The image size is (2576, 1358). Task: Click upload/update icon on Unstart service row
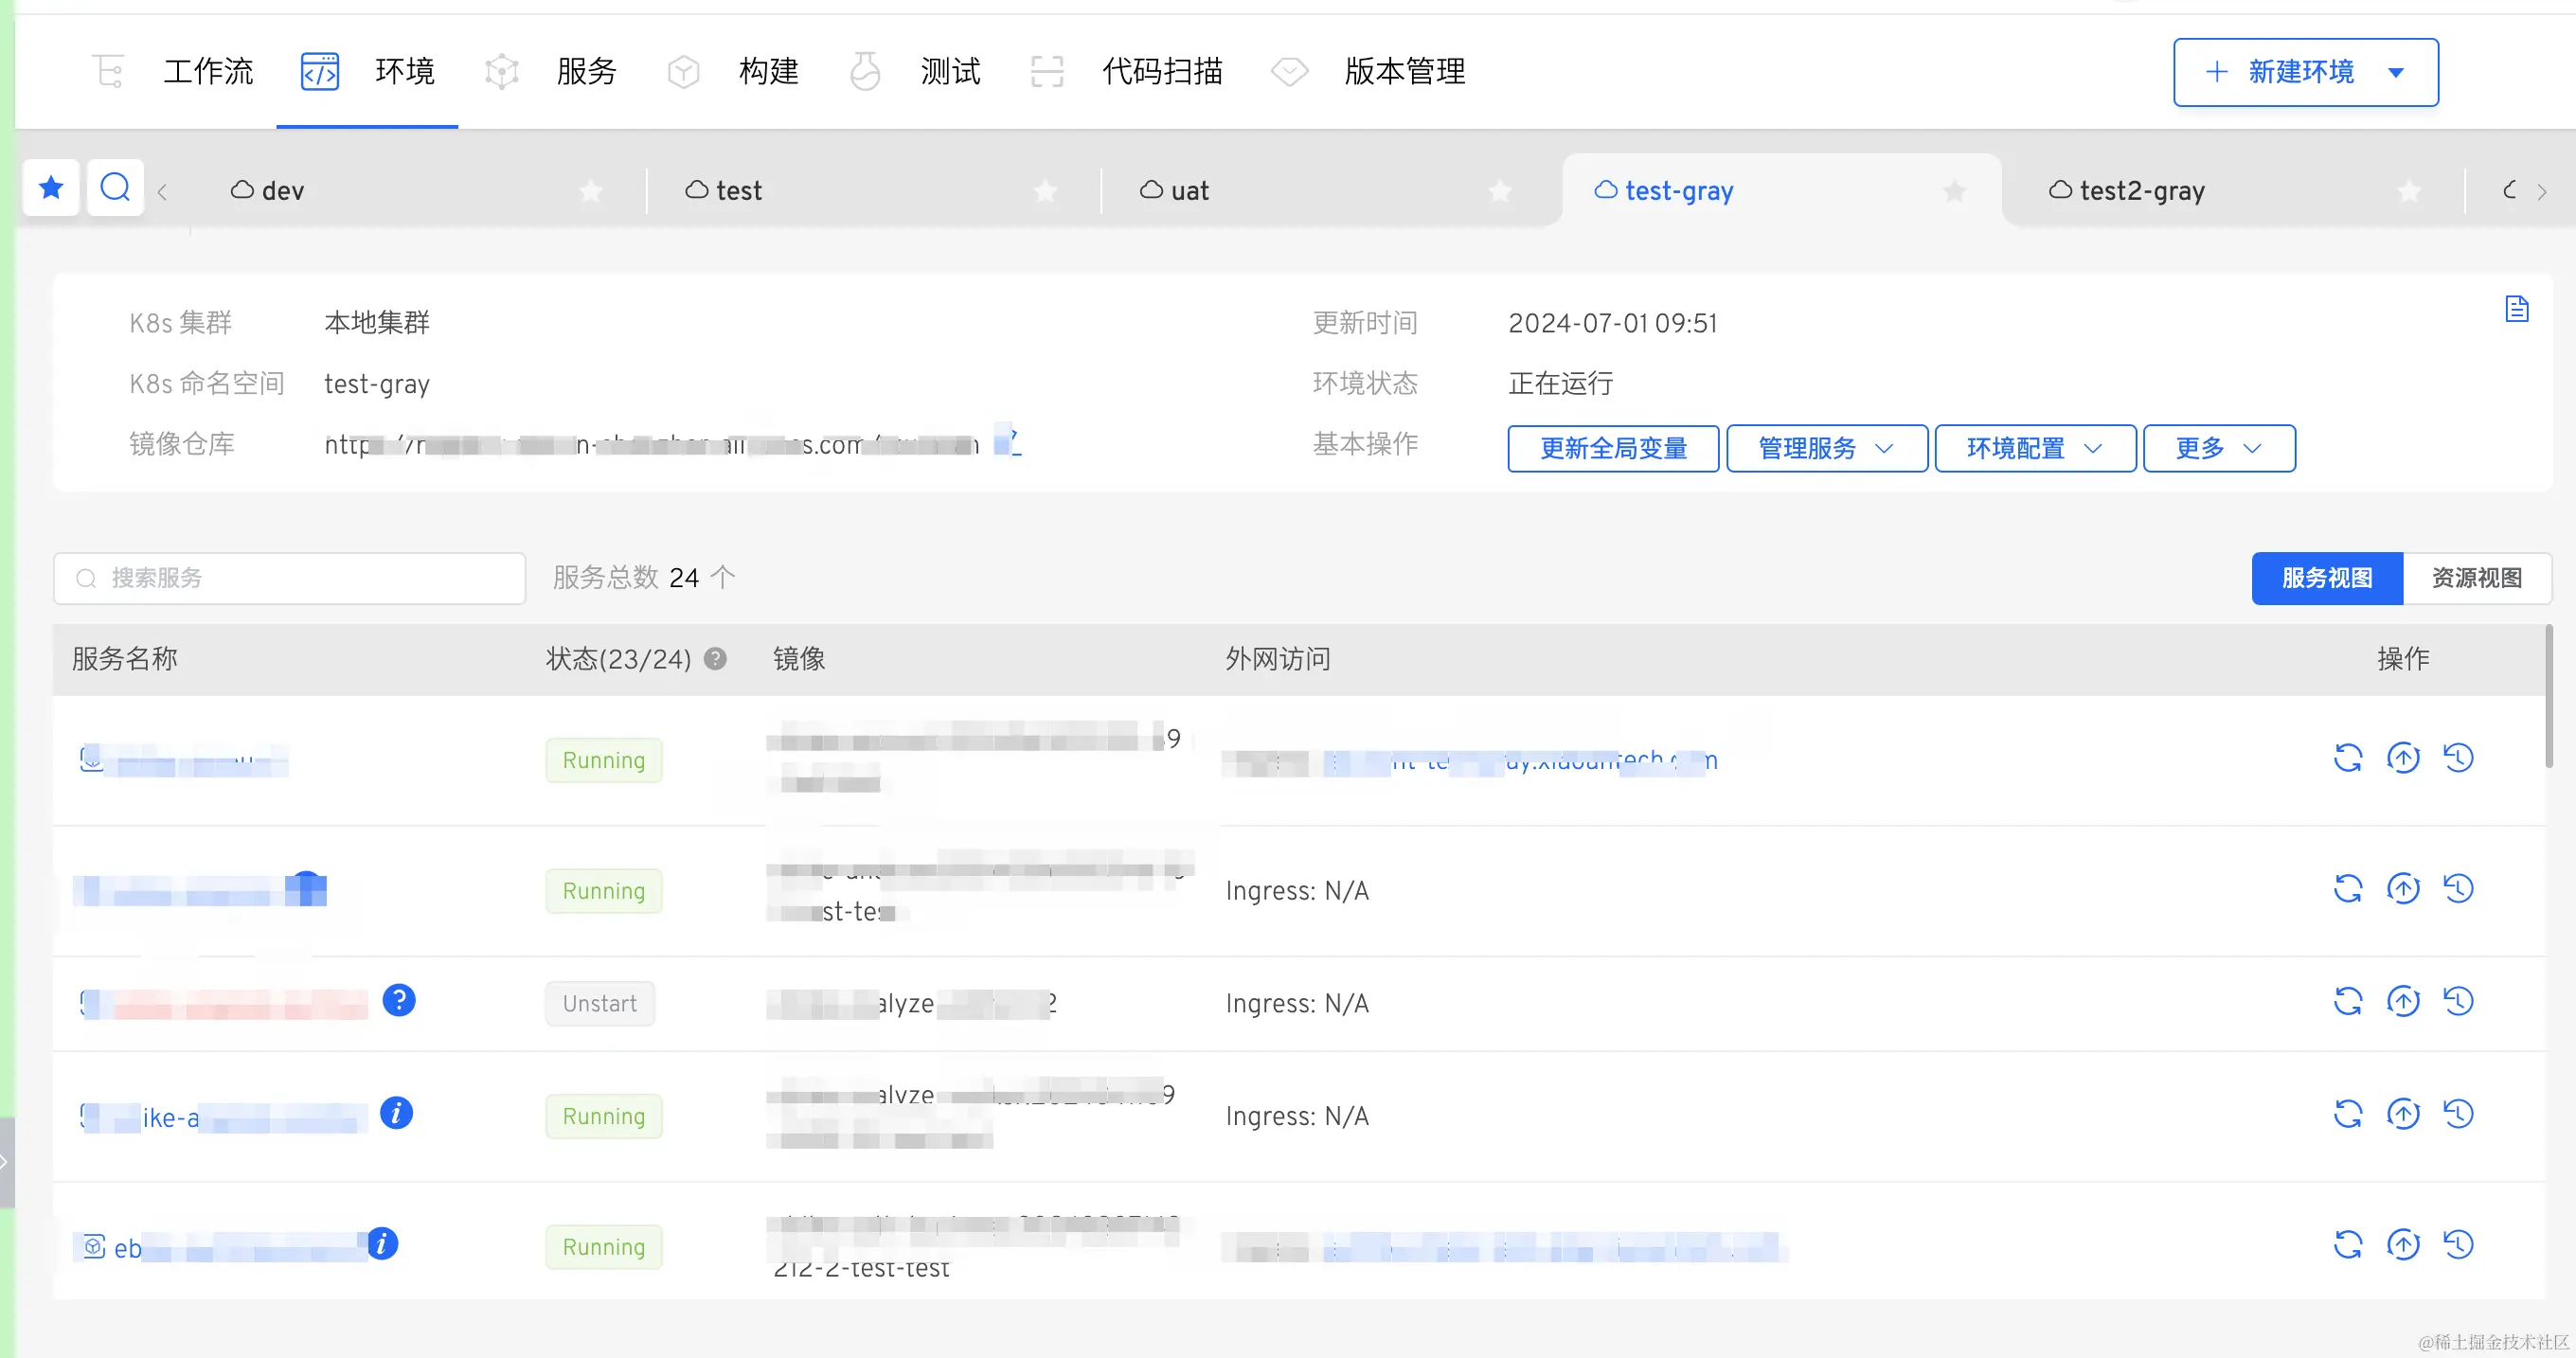point(2402,1001)
